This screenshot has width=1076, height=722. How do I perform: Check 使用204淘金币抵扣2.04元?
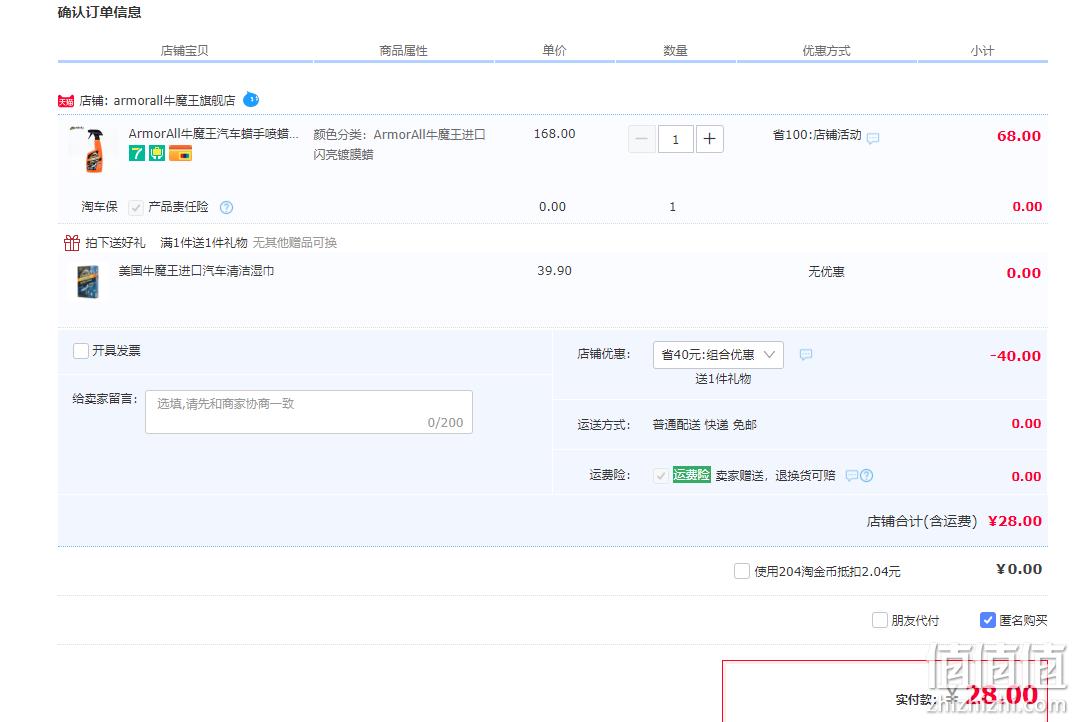[742, 571]
